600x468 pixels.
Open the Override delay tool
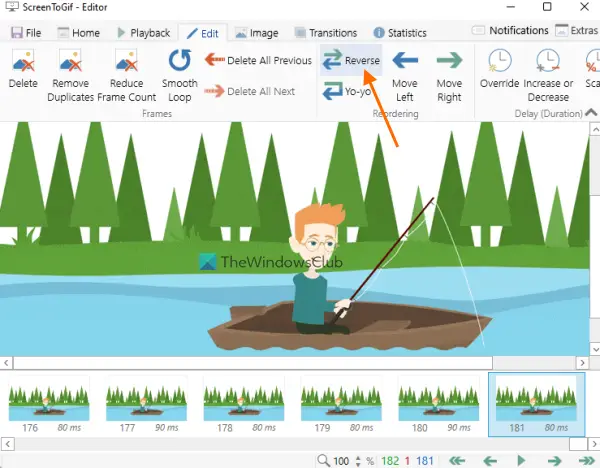[x=499, y=69]
